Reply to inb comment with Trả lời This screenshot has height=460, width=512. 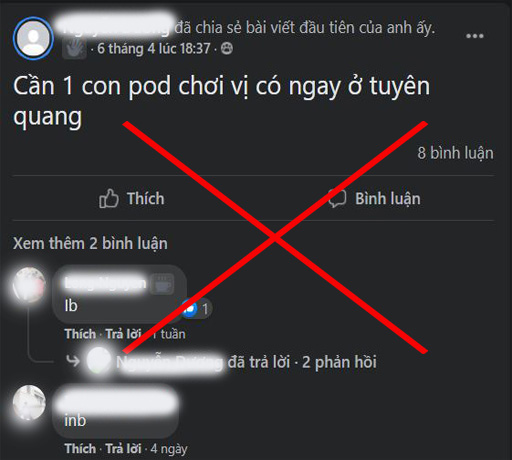point(123,449)
